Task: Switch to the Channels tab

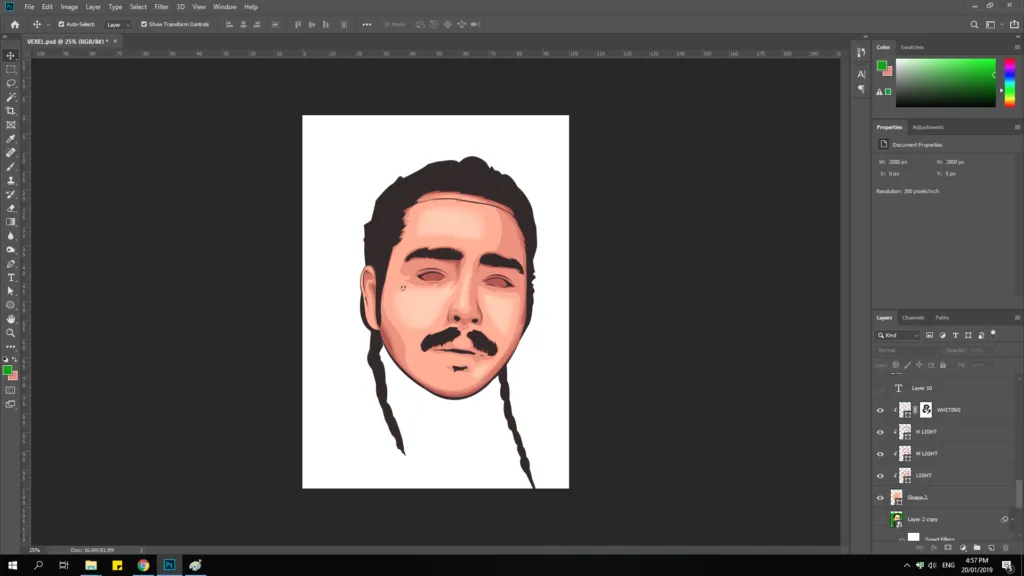Action: point(913,318)
